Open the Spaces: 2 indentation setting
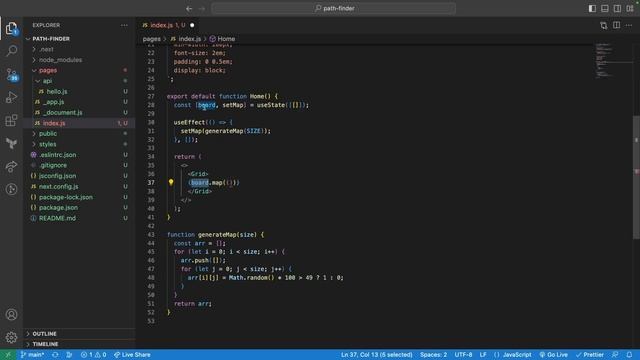Viewport: 640px width, 360px height. 433,355
